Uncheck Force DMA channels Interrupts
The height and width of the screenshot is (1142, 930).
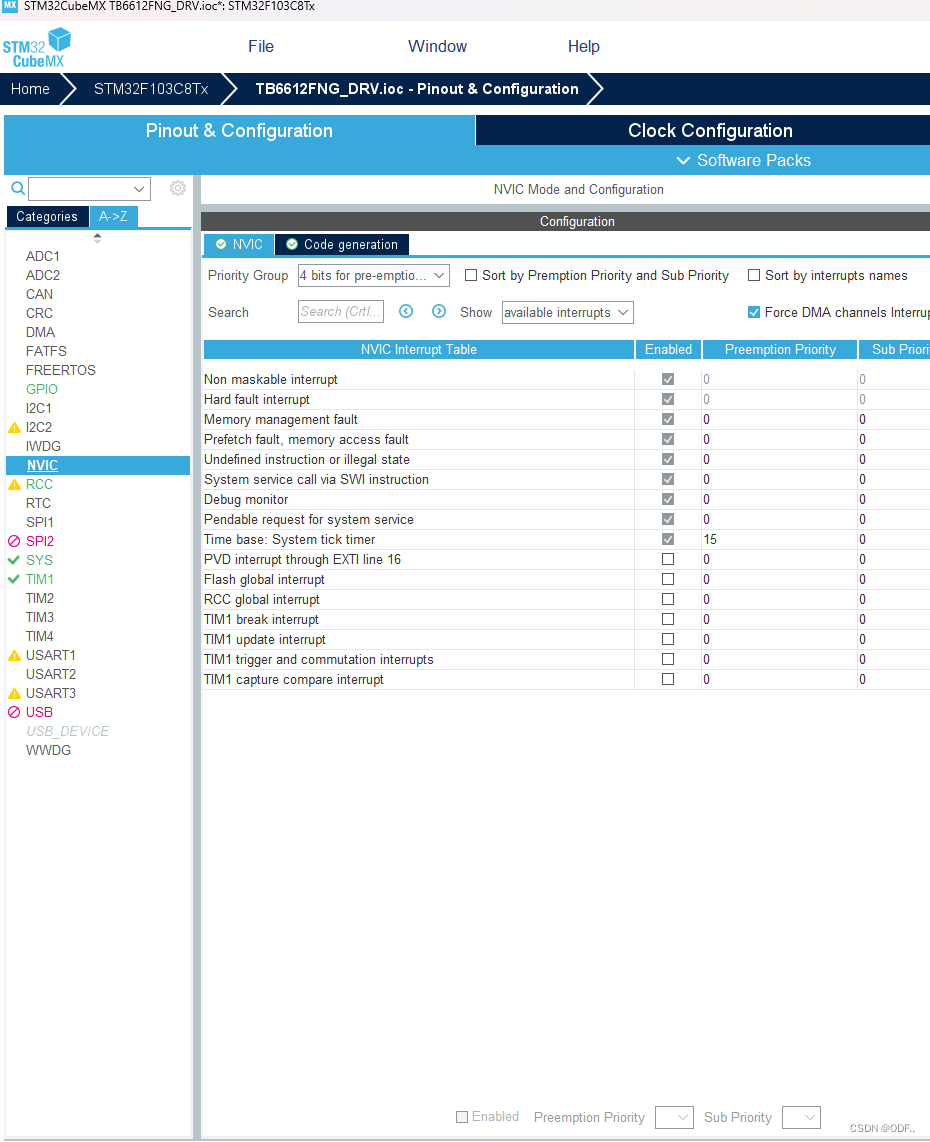click(x=754, y=312)
